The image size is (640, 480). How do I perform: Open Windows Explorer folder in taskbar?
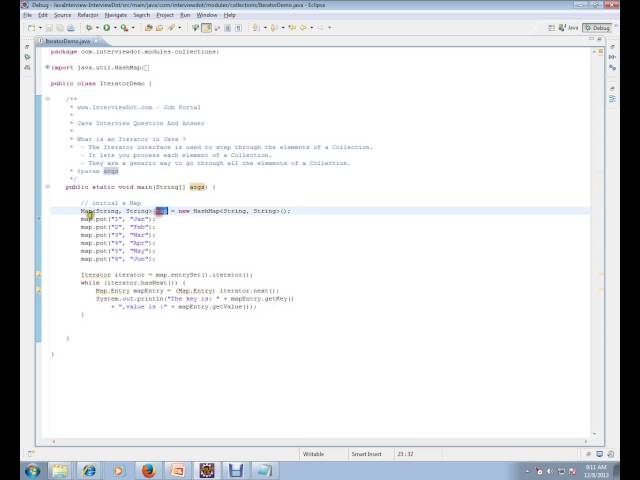60,471
